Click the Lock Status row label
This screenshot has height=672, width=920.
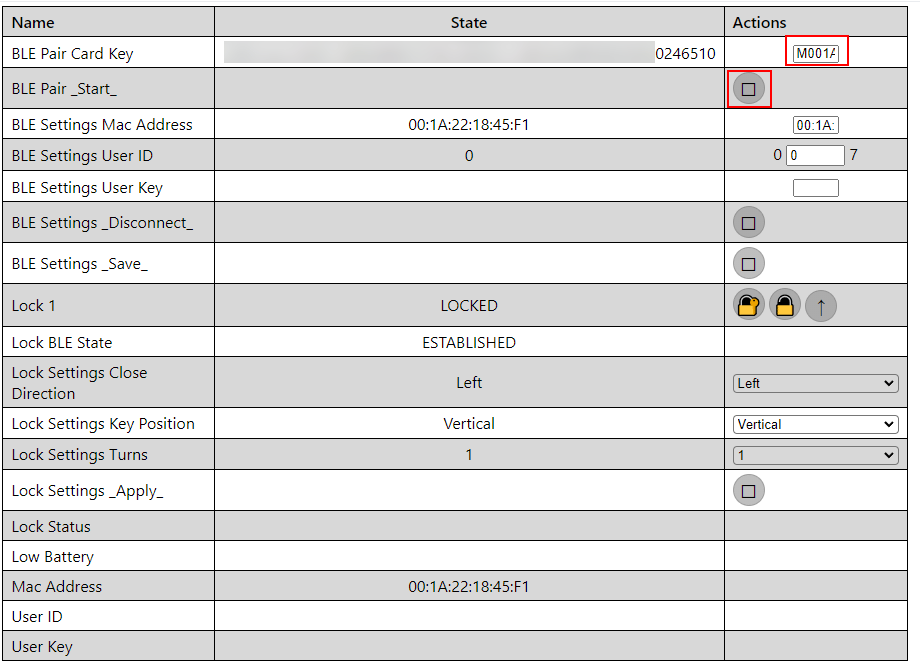pyautogui.click(x=51, y=527)
